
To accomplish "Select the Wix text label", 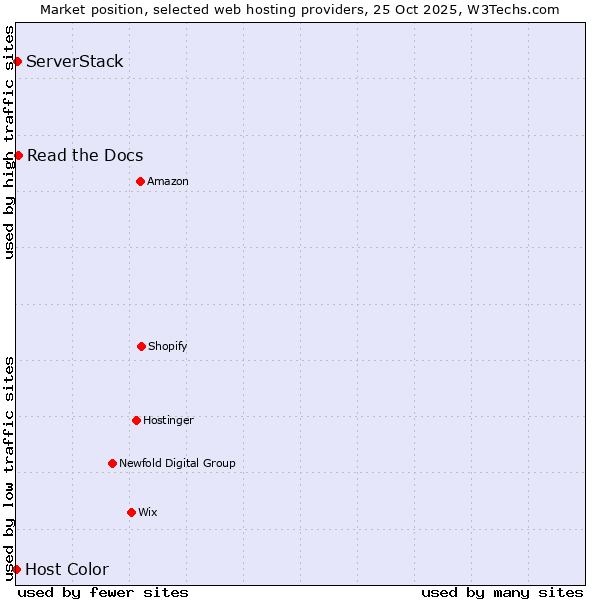I will coord(148,512).
